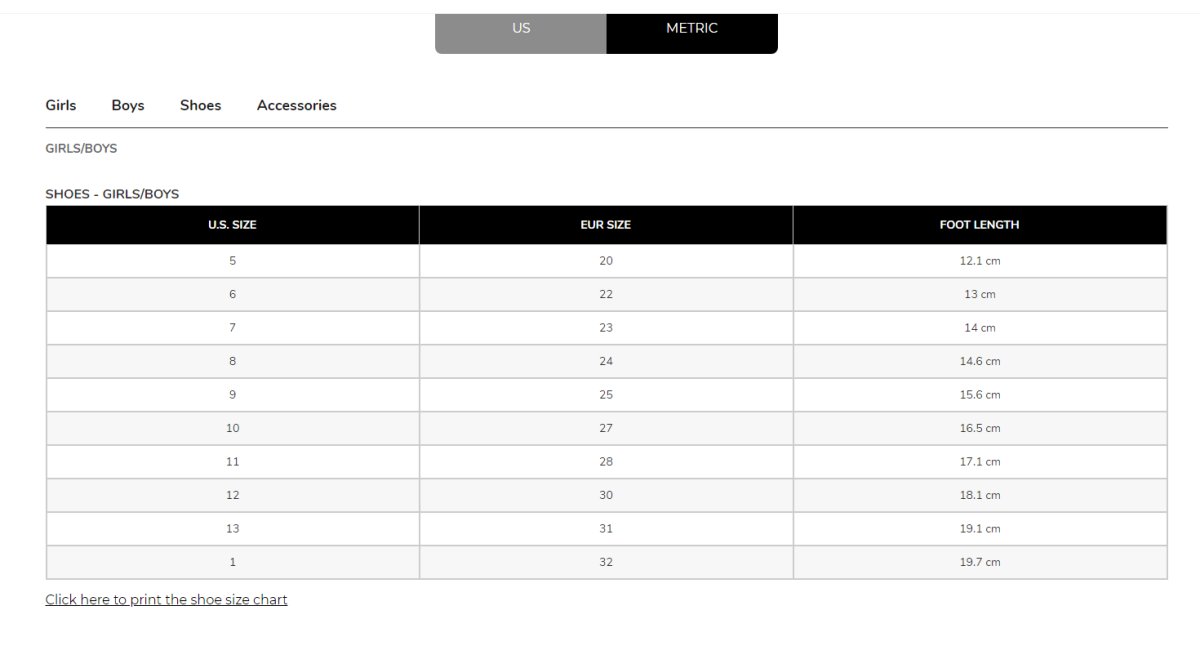Select the GIRLS/BOYS section label
1200x646 pixels.
coord(81,148)
